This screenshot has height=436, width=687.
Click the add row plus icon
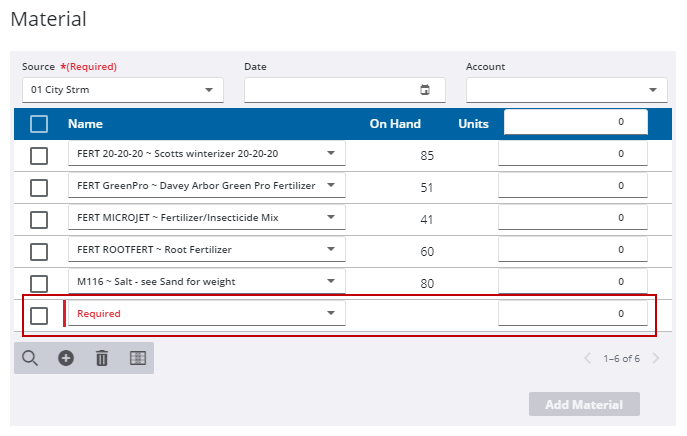(66, 358)
